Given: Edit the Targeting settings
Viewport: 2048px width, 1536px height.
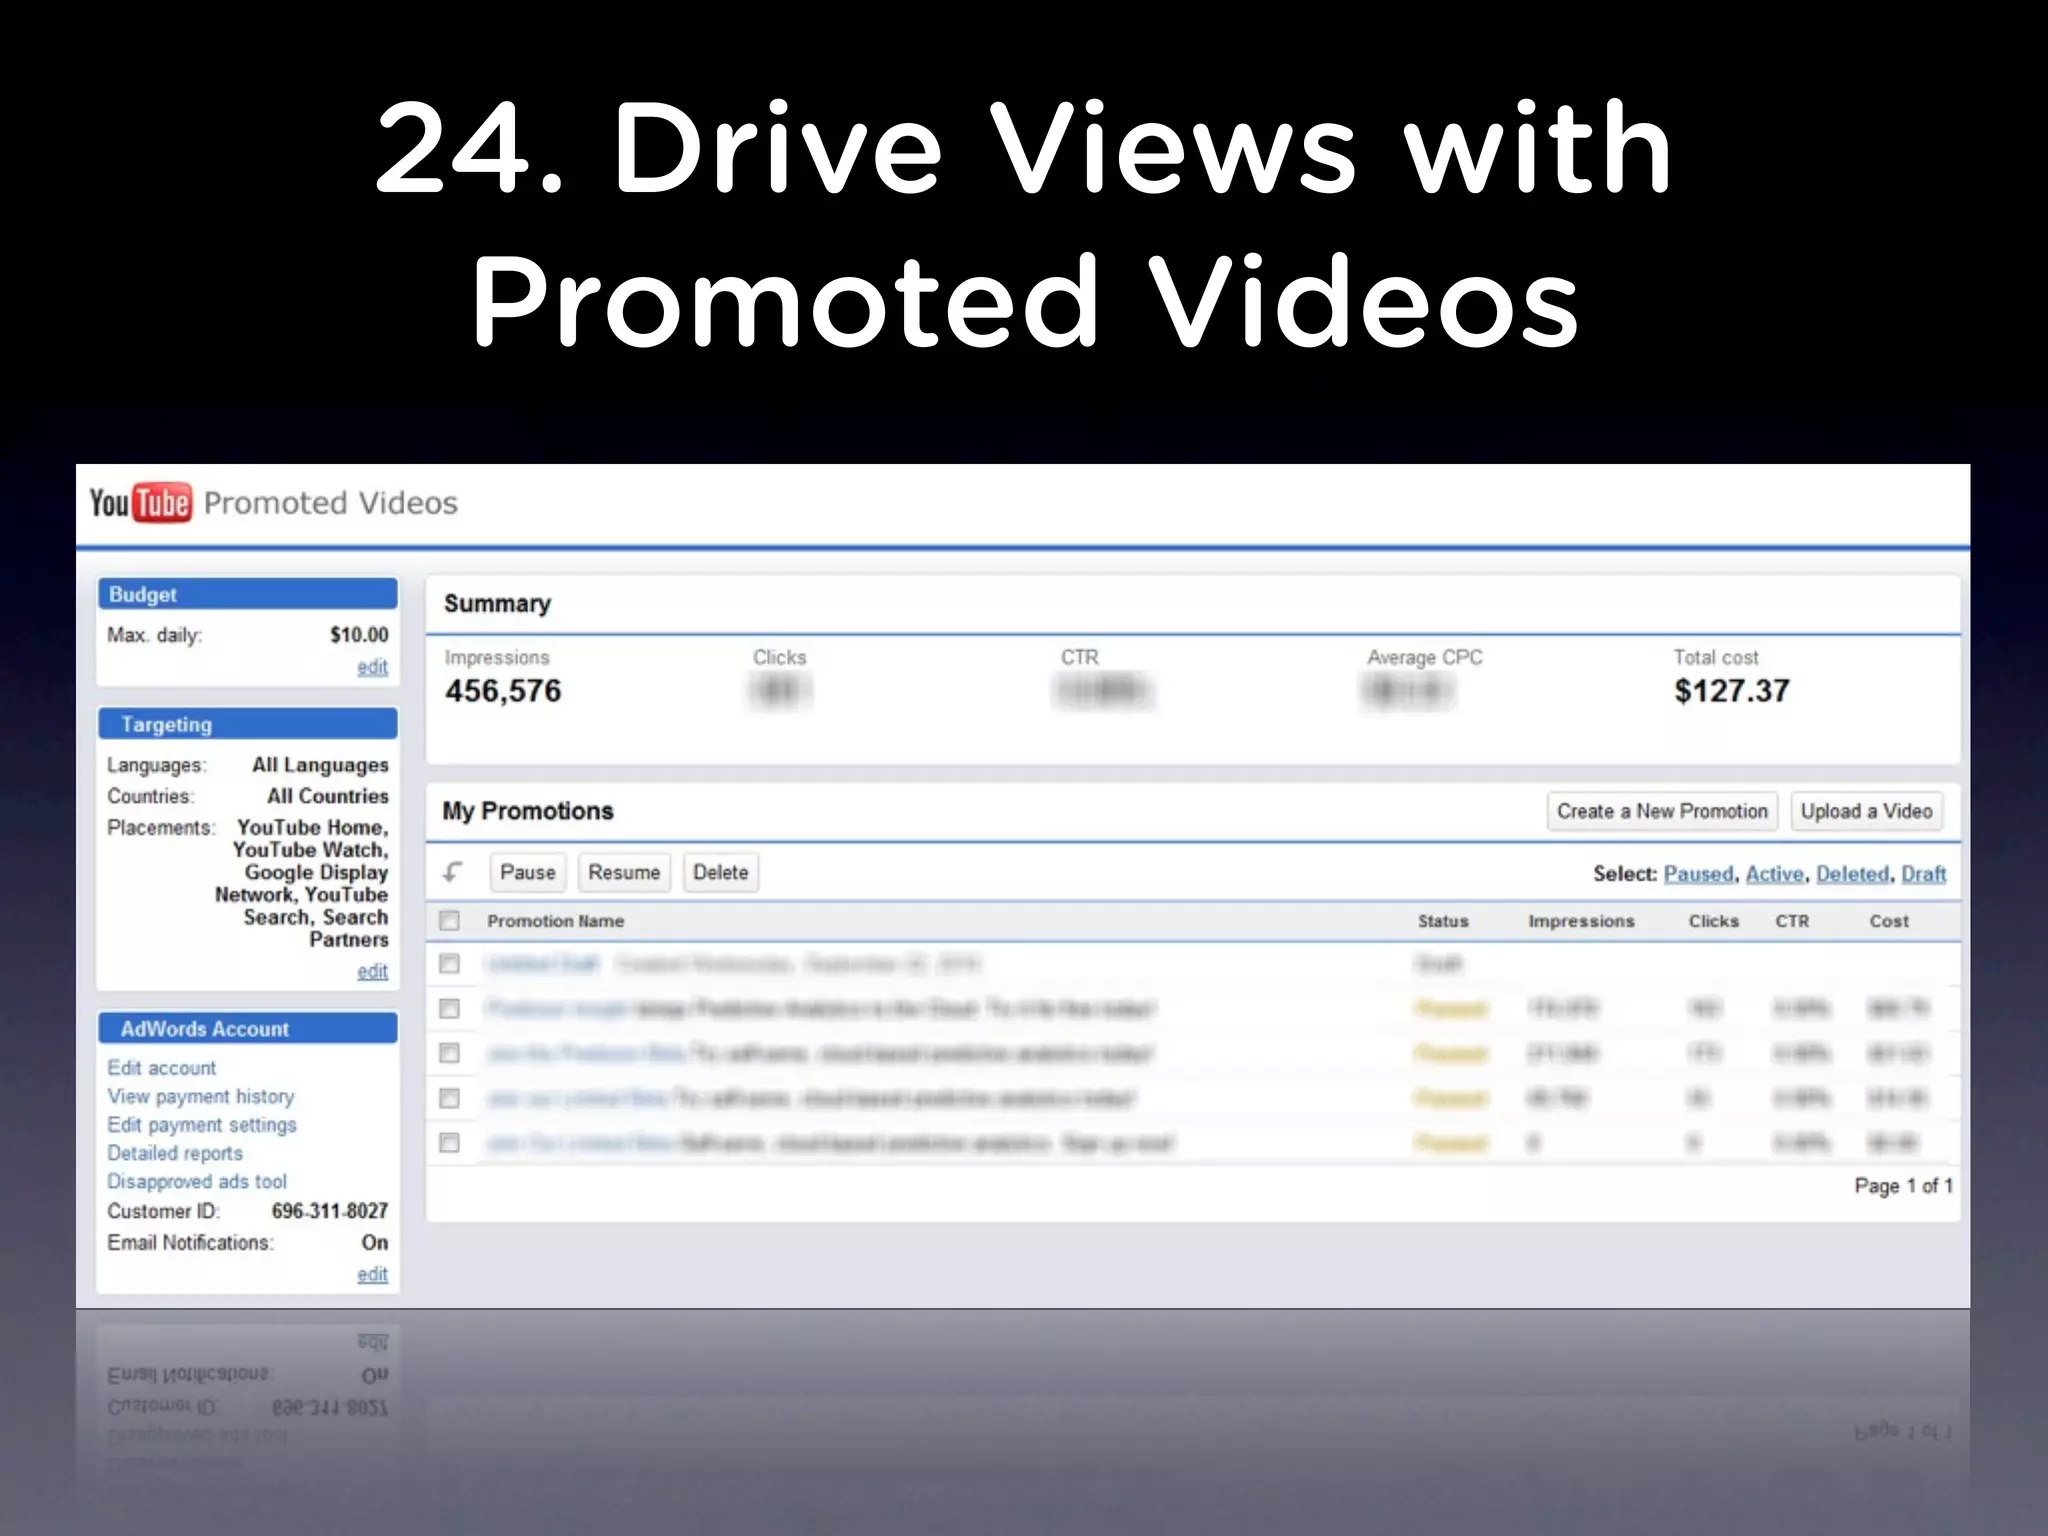Looking at the screenshot, I should 373,971.
